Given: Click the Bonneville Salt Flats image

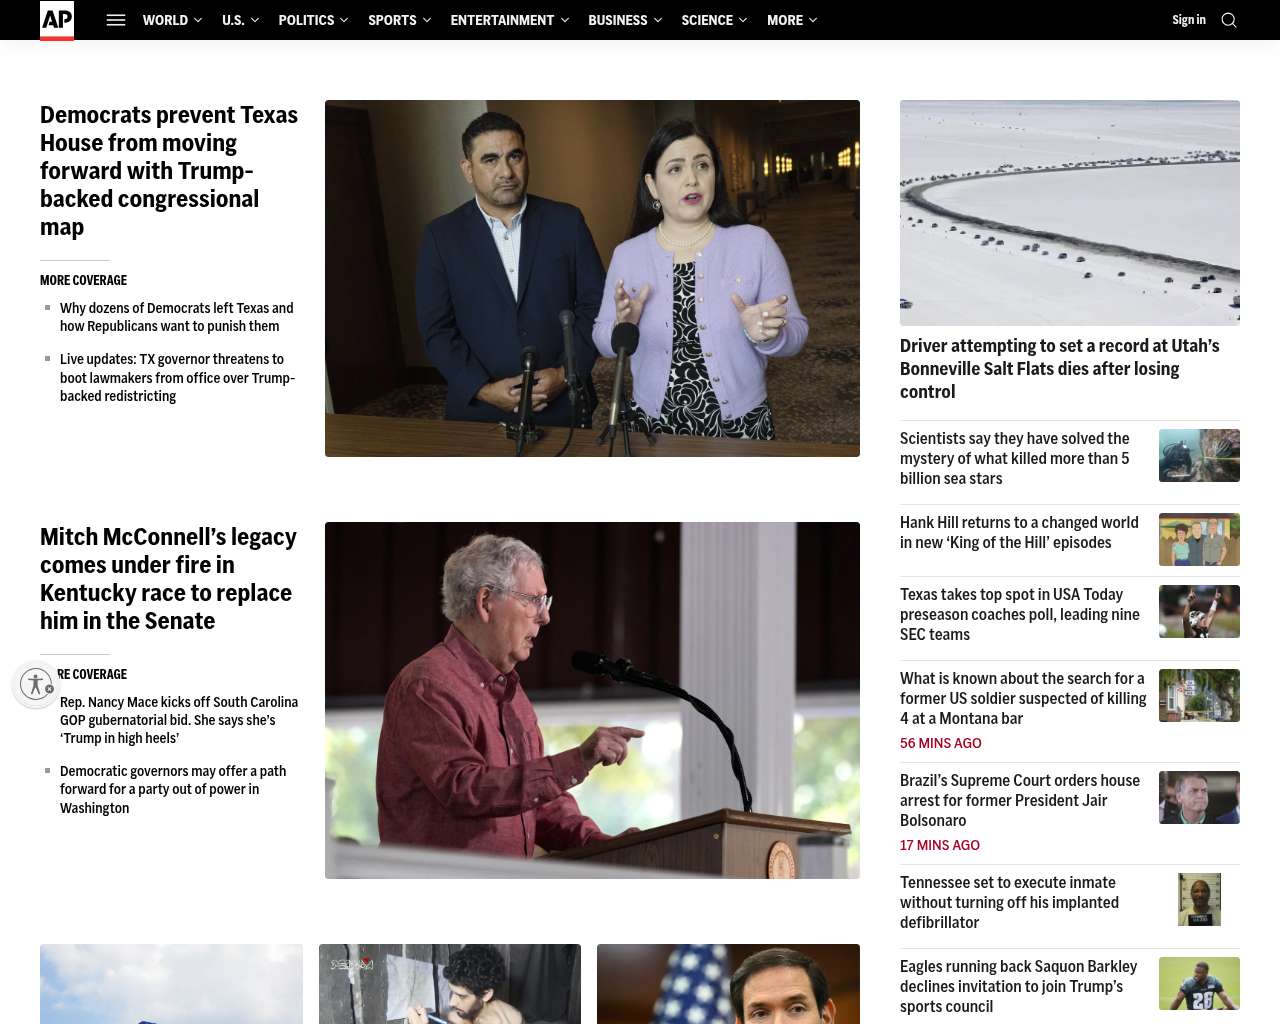Looking at the screenshot, I should (x=1070, y=212).
